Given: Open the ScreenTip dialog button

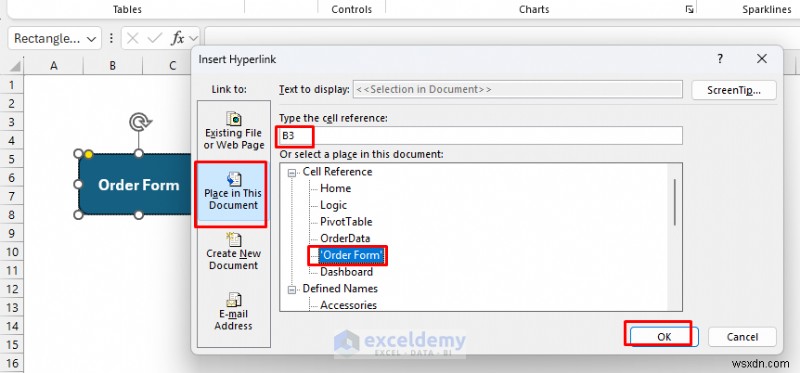Looking at the screenshot, I should pos(734,90).
